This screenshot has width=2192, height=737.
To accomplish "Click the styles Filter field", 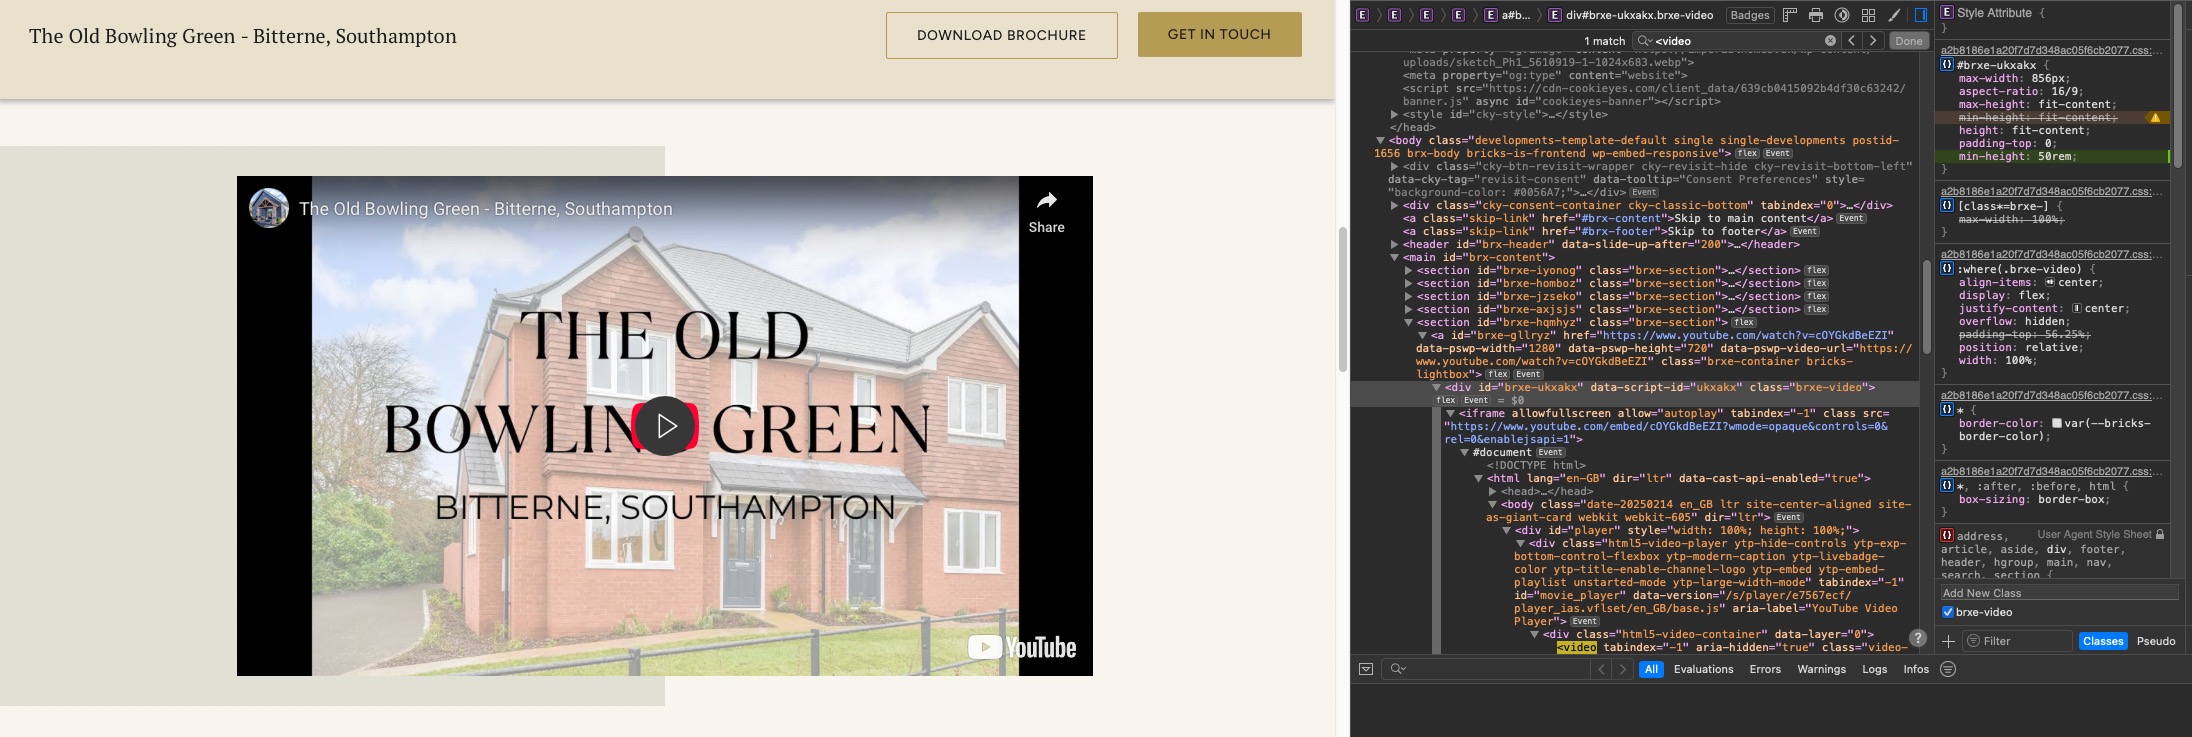I will tap(2017, 641).
